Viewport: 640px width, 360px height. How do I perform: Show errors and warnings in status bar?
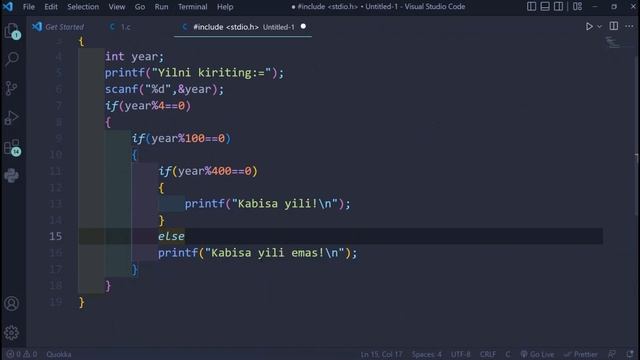(x=22, y=354)
